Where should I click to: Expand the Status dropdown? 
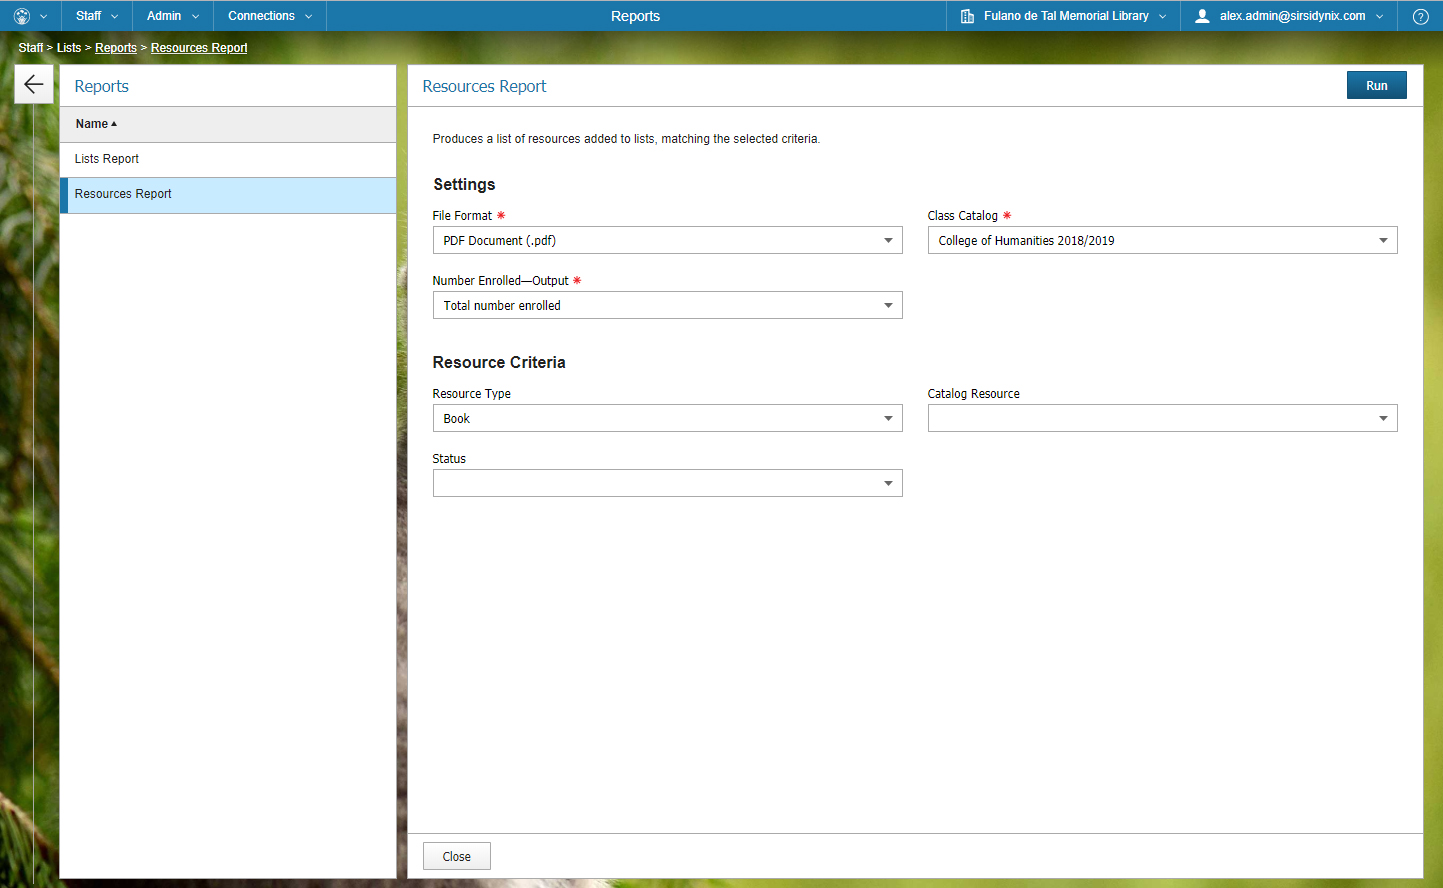(667, 483)
